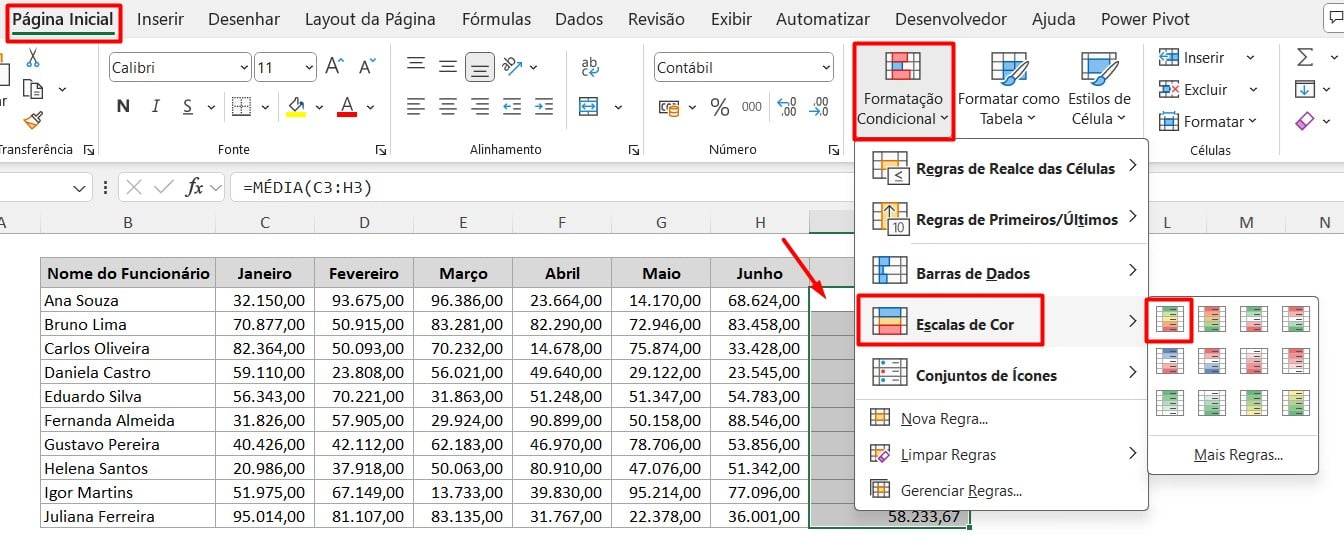Toggle bottom vertical alignment
This screenshot has height=548, width=1344.
coord(481,68)
